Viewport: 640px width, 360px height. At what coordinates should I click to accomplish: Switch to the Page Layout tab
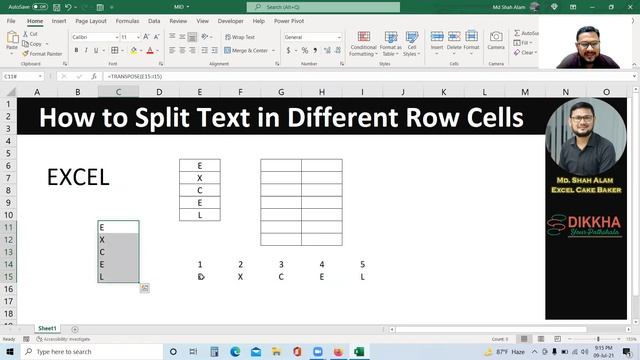pyautogui.click(x=91, y=21)
